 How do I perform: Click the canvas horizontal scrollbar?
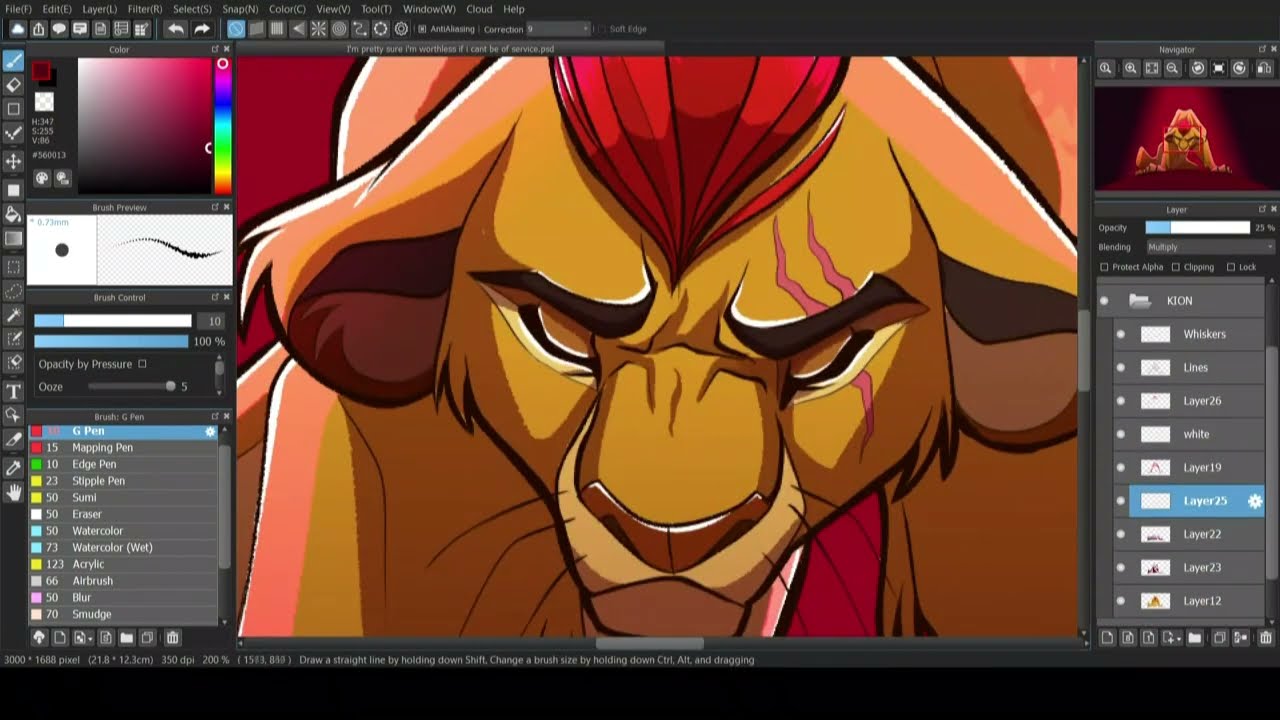pos(650,644)
